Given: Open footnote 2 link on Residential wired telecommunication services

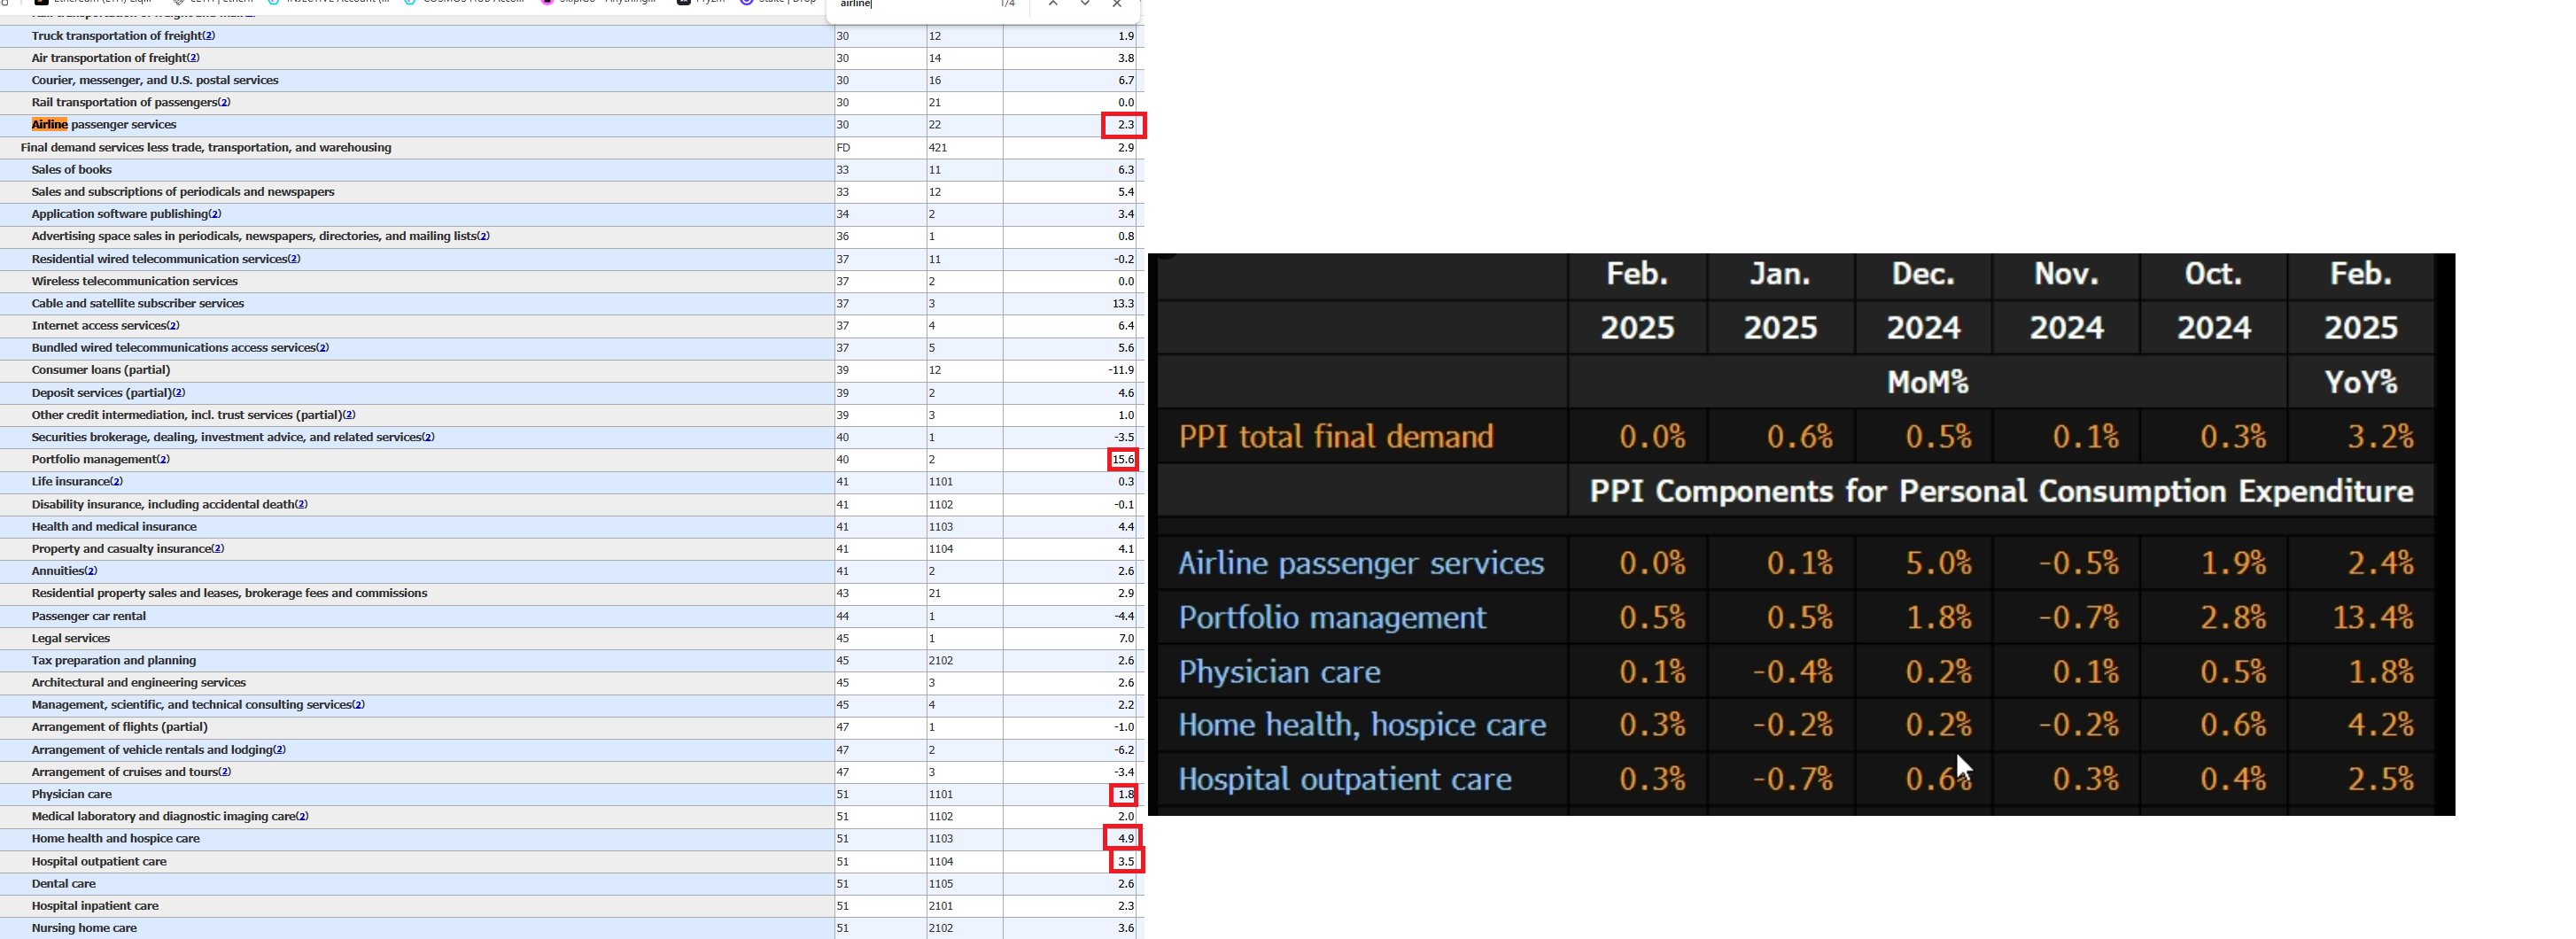Looking at the screenshot, I should click(x=294, y=259).
